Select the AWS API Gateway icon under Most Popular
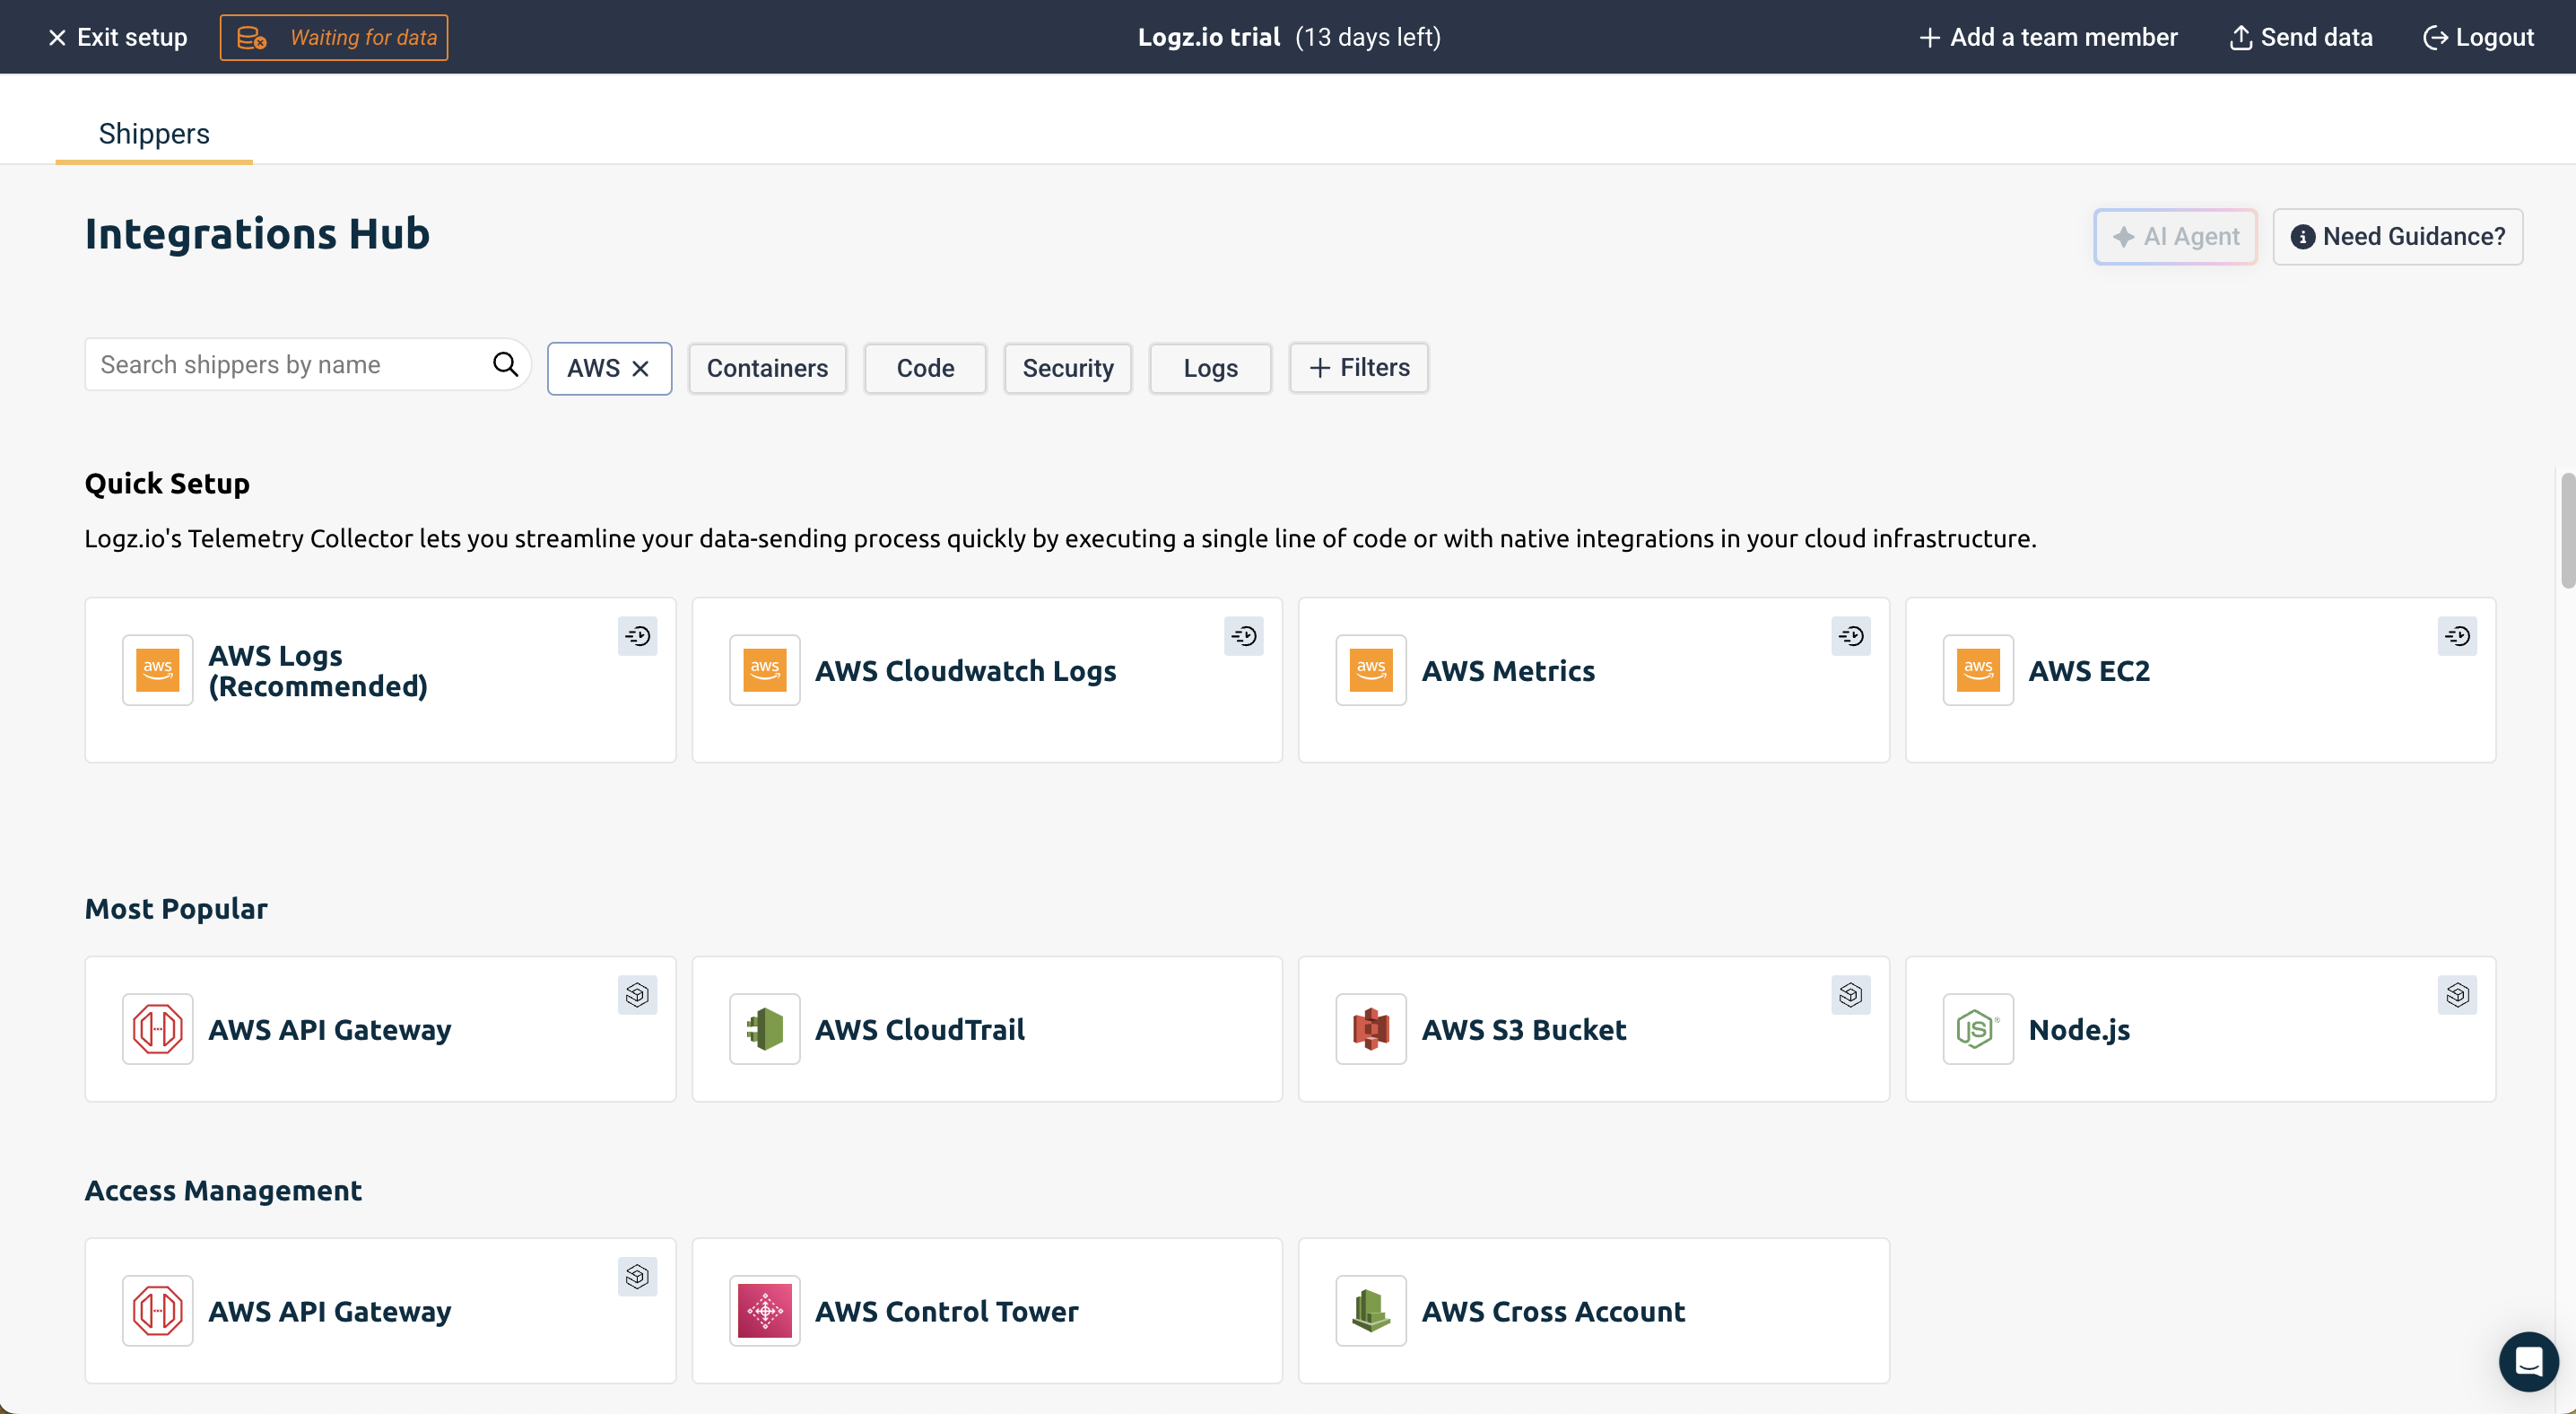The height and width of the screenshot is (1414, 2576). click(157, 1028)
